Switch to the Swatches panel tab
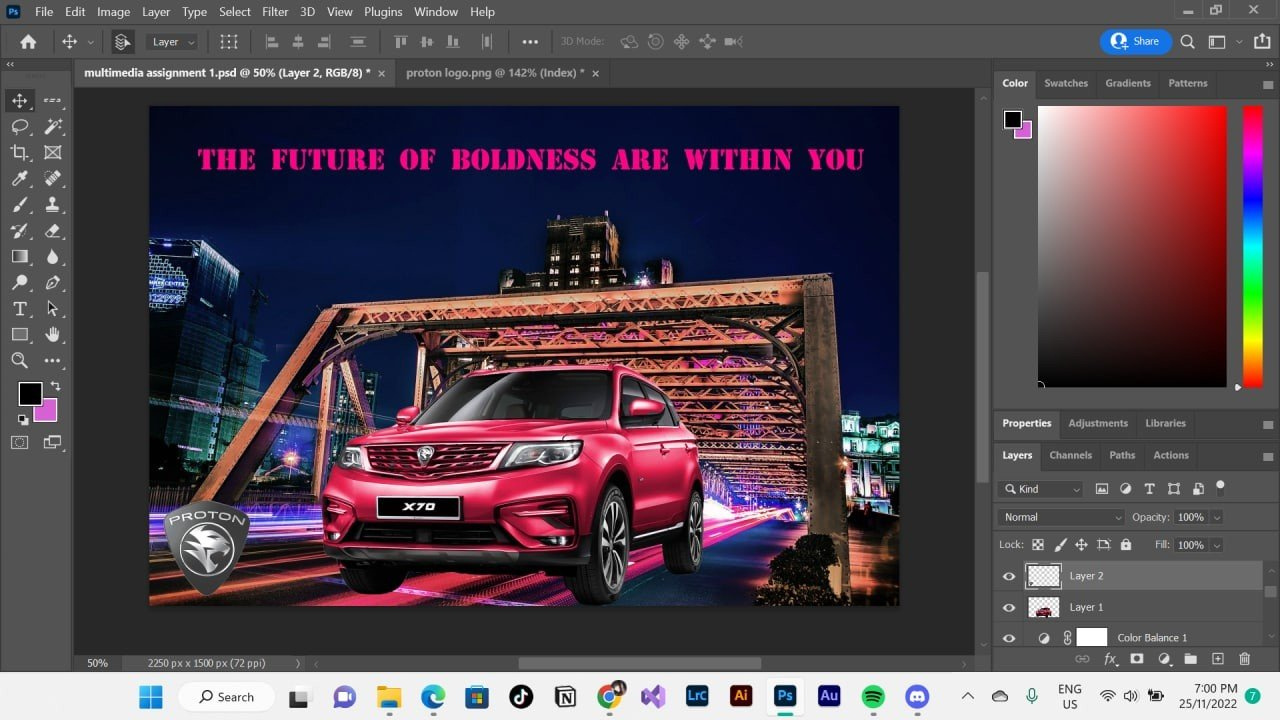This screenshot has height=720, width=1280. coord(1065,83)
